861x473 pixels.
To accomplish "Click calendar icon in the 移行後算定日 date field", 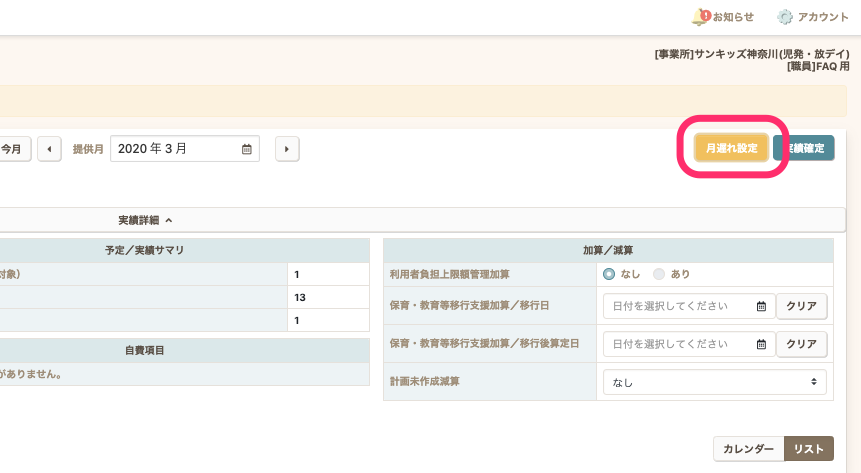I will (x=761, y=344).
